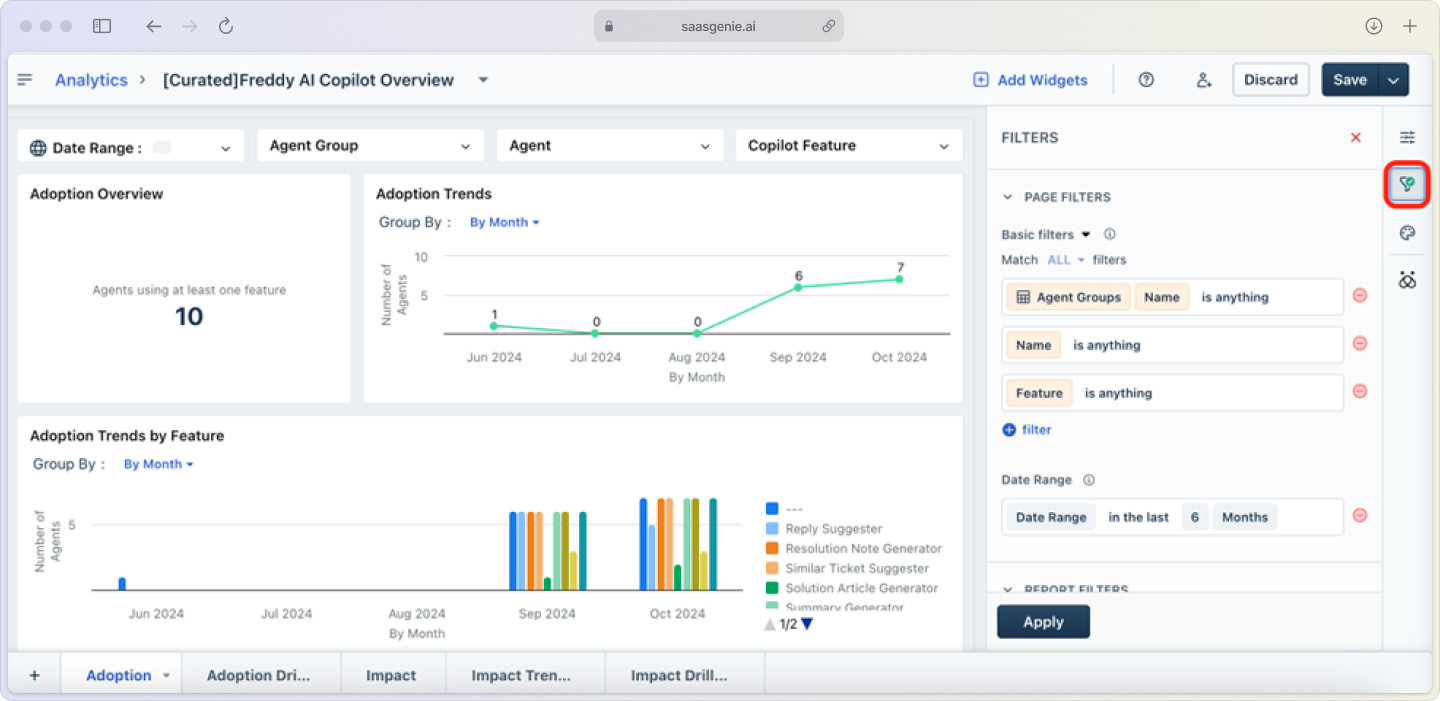Open the help question mark icon
The width and height of the screenshot is (1440, 701).
tap(1145, 79)
